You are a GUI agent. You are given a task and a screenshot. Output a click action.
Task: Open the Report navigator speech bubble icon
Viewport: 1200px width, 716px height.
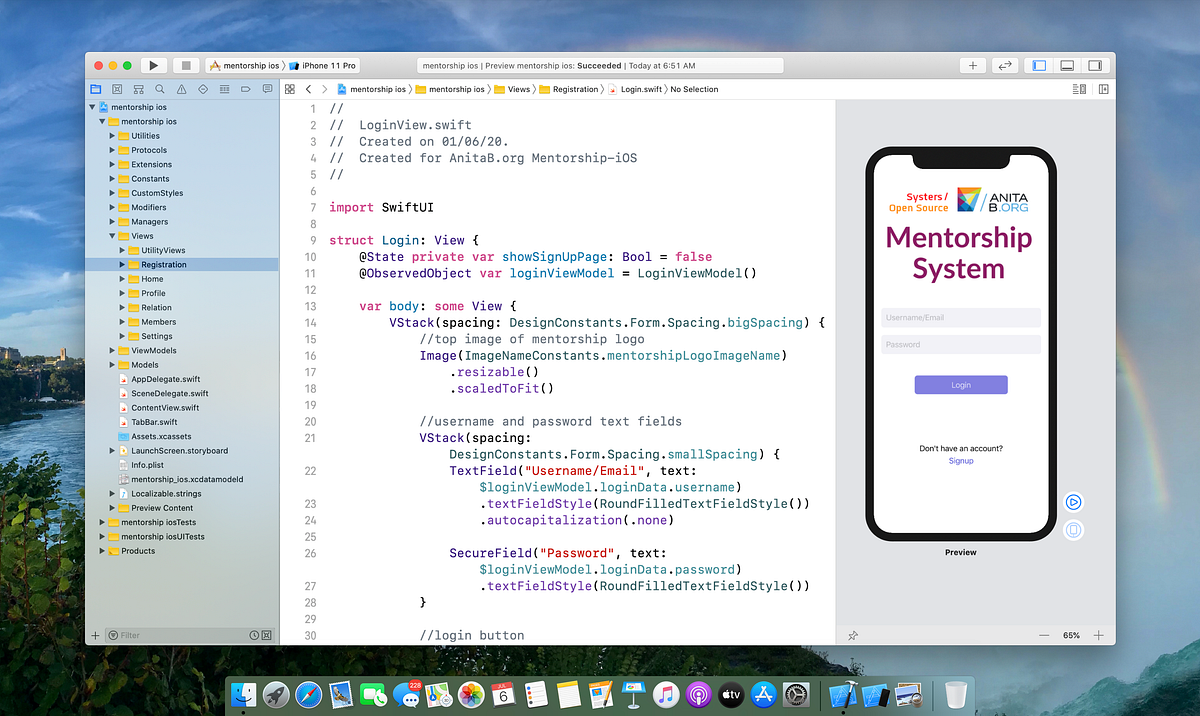(x=267, y=88)
